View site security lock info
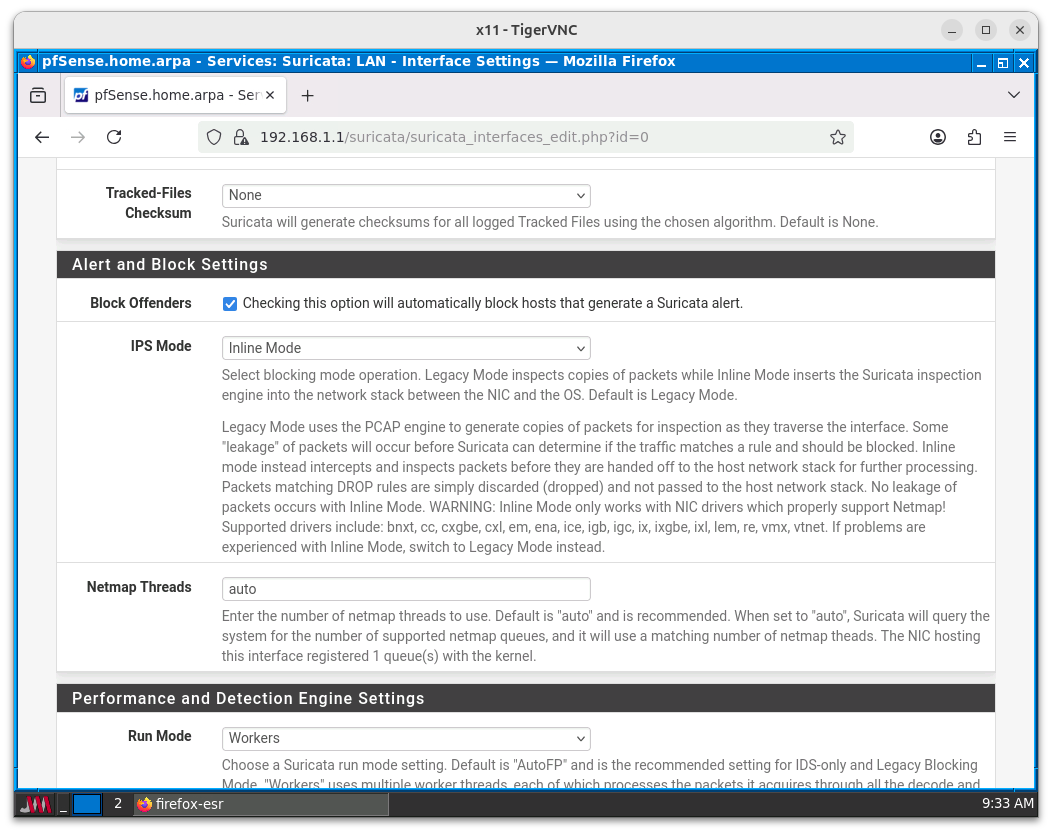Screen dimensions: 1052x834 240,138
